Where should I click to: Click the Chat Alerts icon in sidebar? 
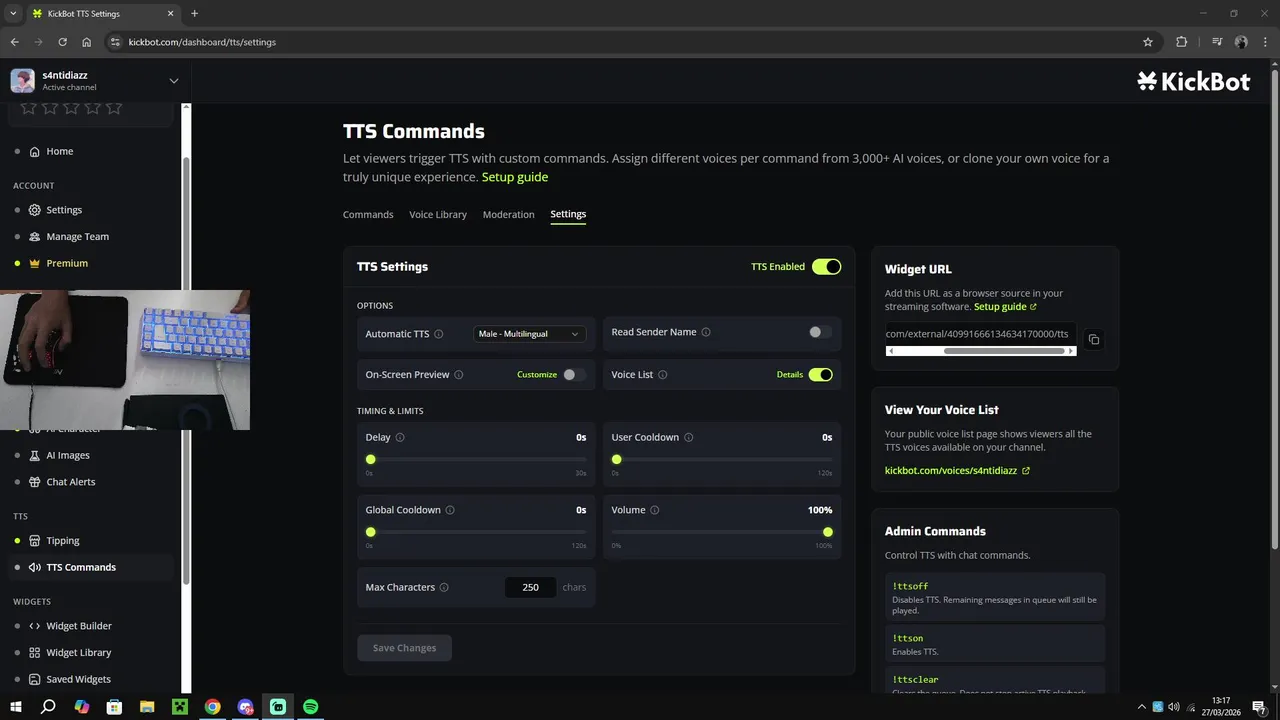pos(35,482)
